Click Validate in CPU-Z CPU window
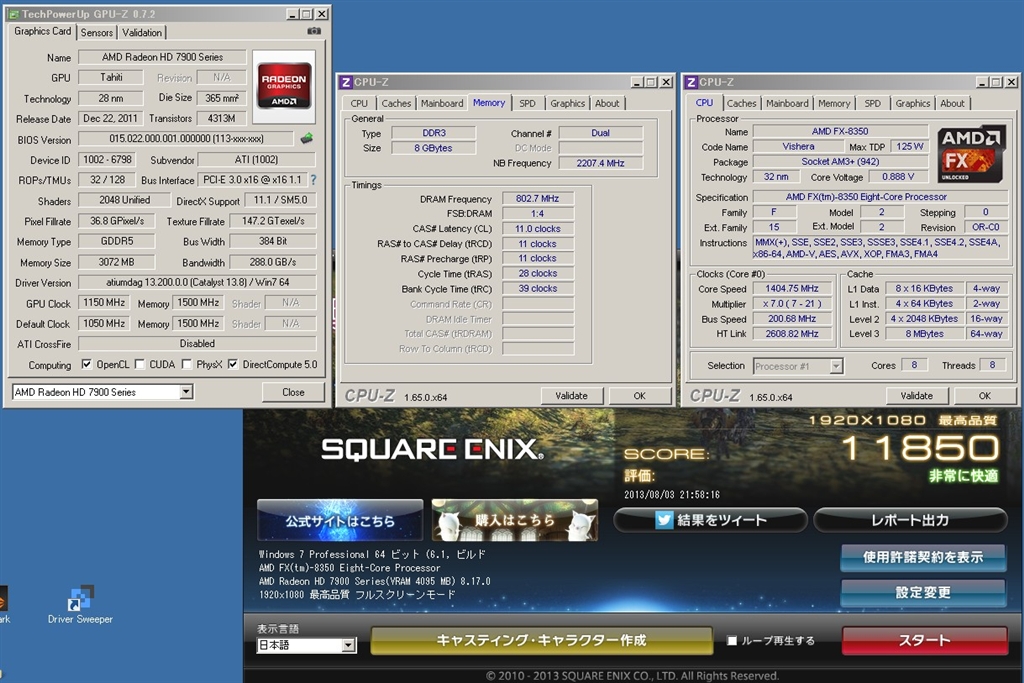 917,396
